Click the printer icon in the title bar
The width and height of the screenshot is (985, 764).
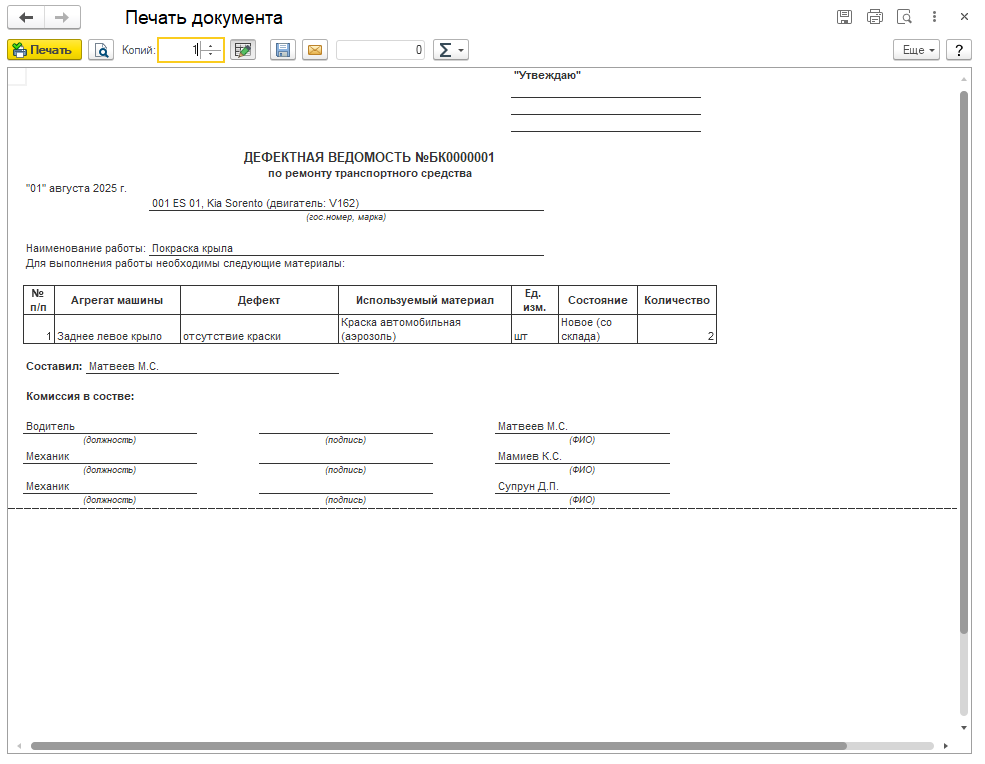(x=875, y=17)
